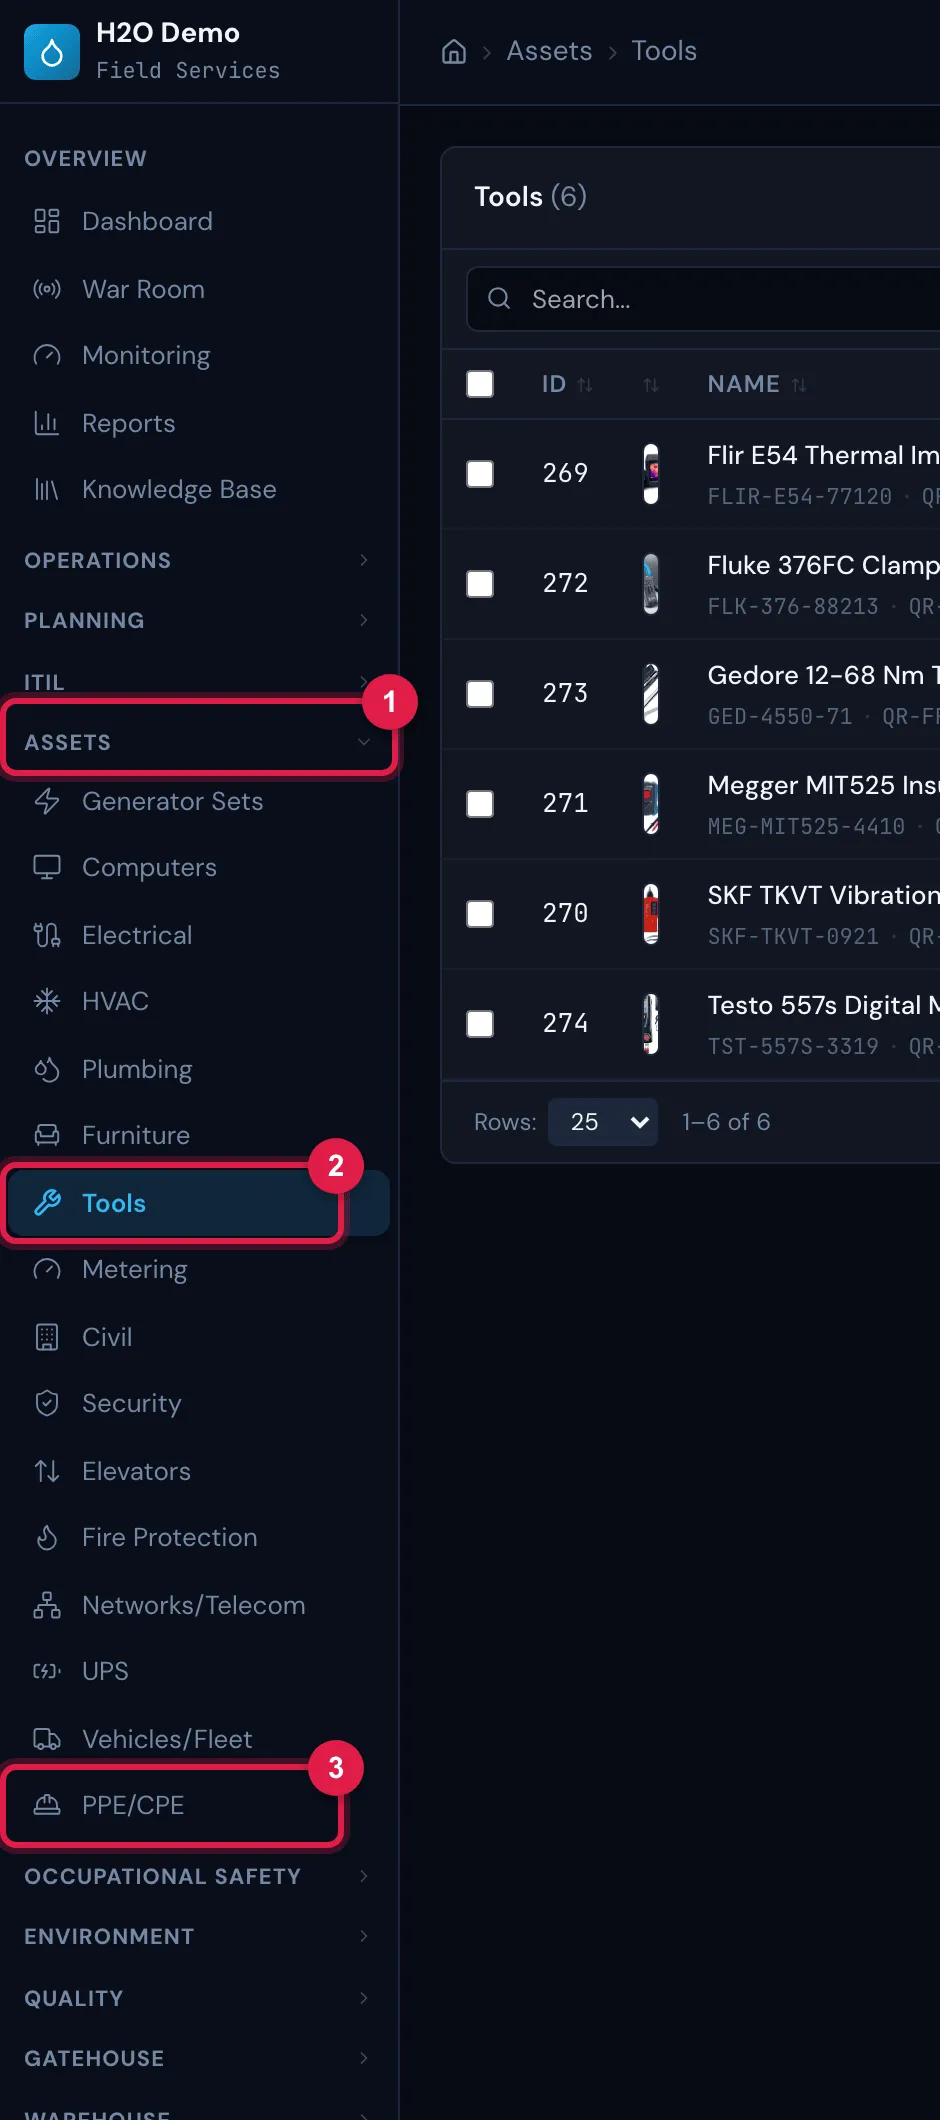Screen dimensions: 940x2120
Task: Open the Rows per page dropdown
Action: coord(603,1122)
